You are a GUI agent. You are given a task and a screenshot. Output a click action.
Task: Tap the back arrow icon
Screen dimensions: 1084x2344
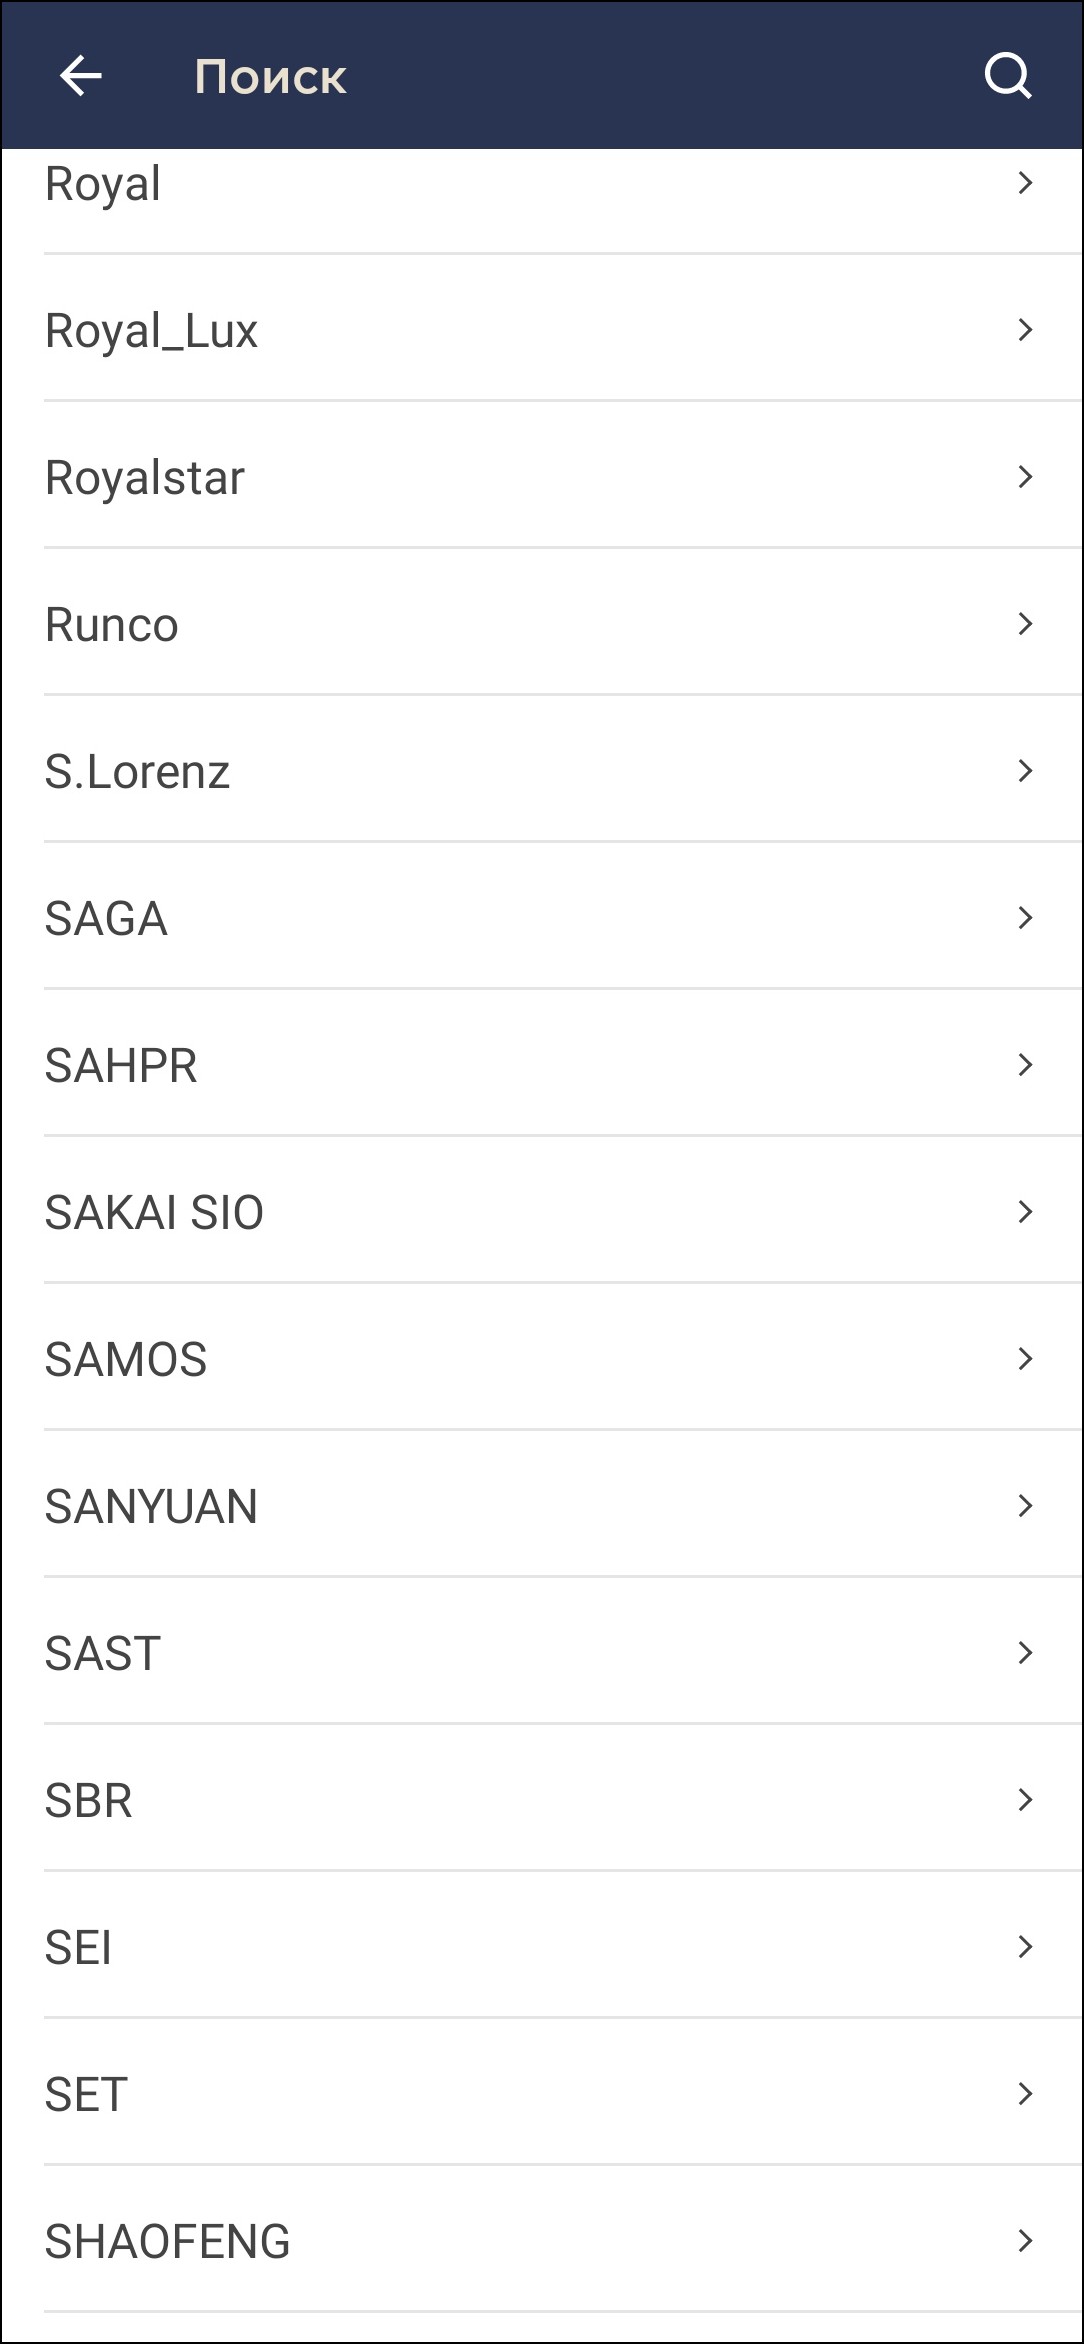[x=80, y=76]
